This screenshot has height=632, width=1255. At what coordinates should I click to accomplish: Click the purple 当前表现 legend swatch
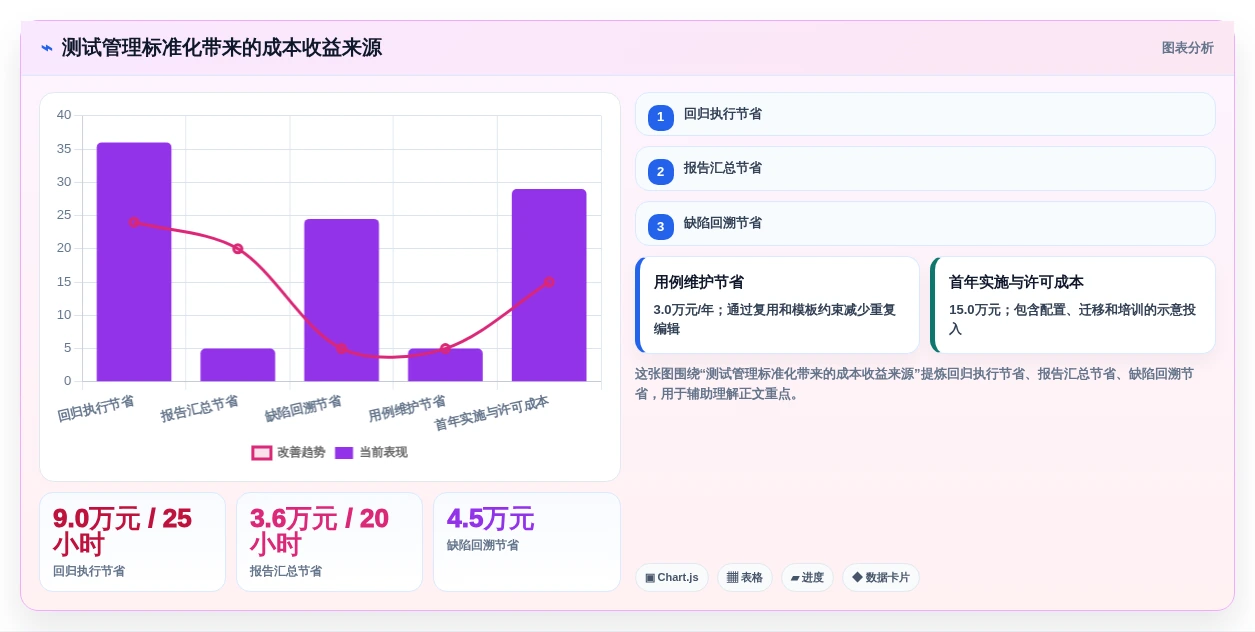click(x=344, y=453)
